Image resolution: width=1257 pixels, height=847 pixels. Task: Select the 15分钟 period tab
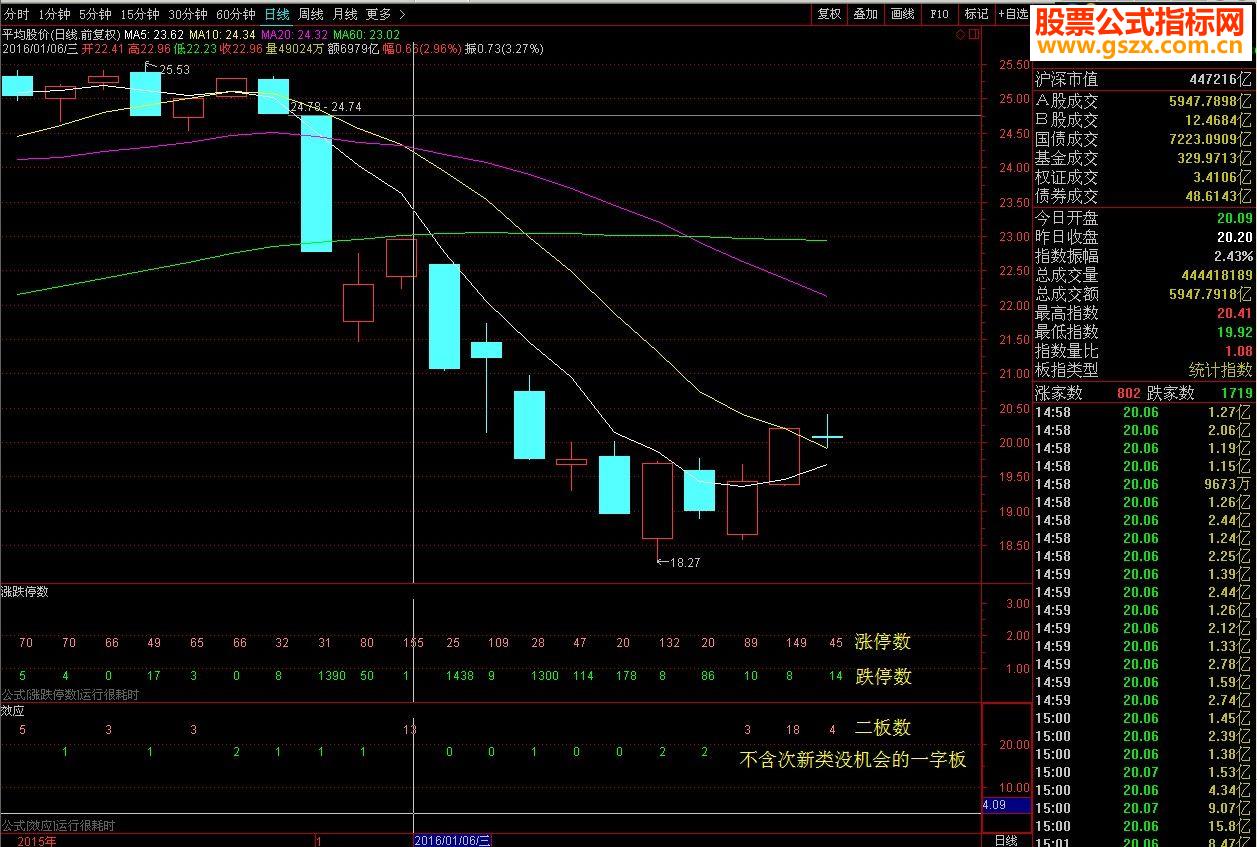(140, 14)
